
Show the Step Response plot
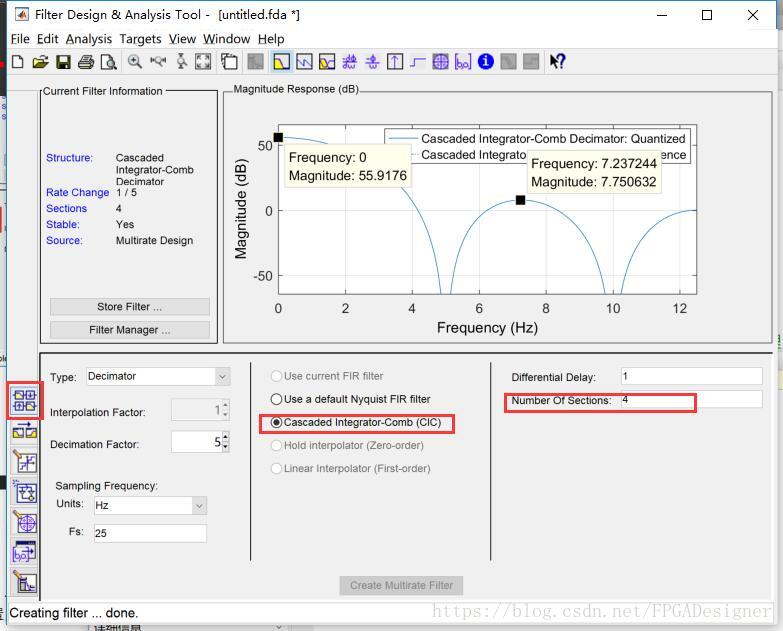click(417, 61)
